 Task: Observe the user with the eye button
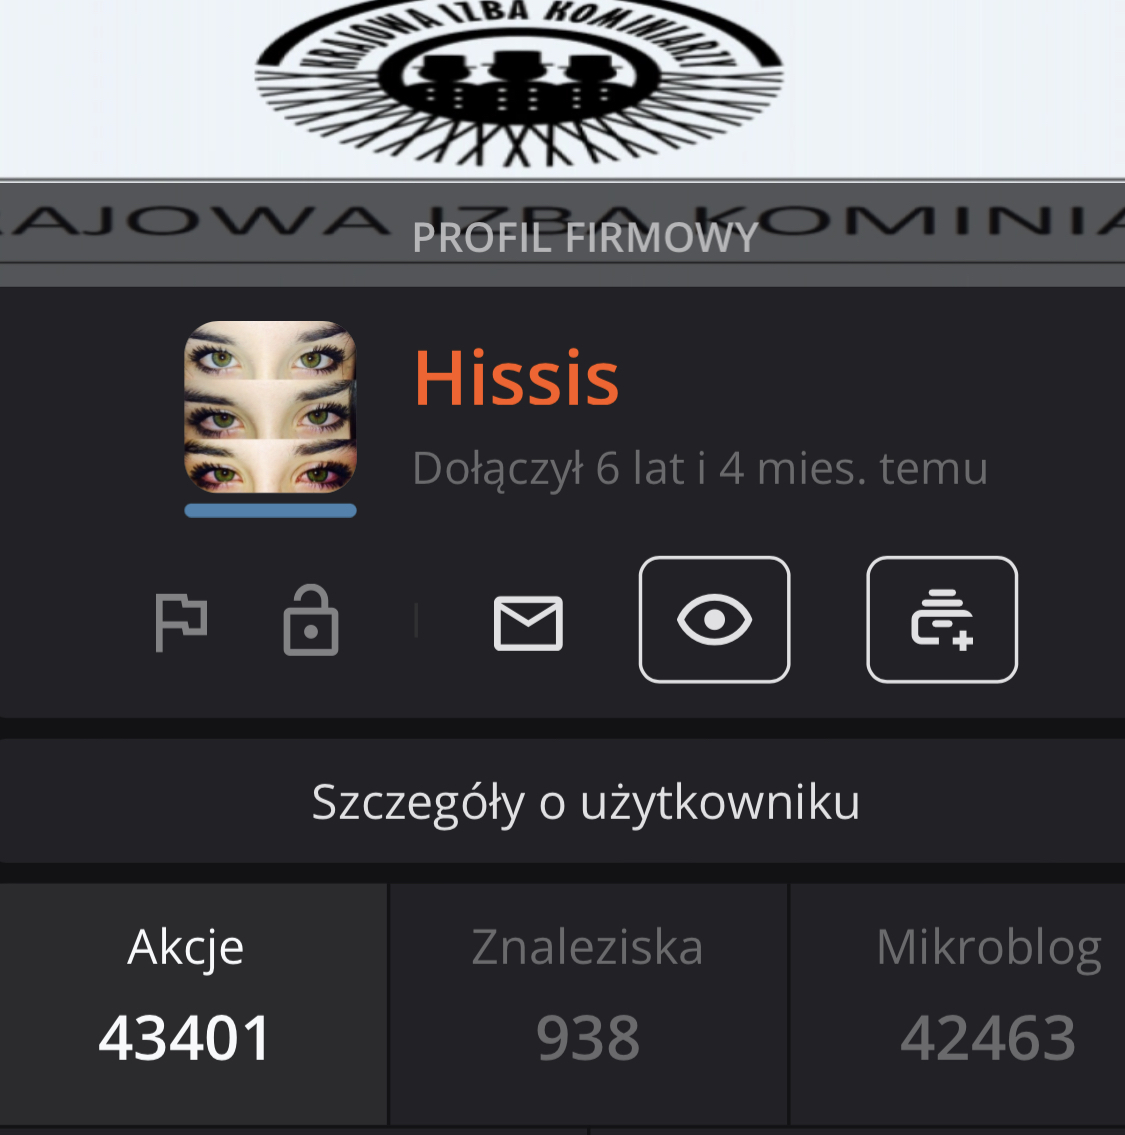pyautogui.click(x=714, y=620)
